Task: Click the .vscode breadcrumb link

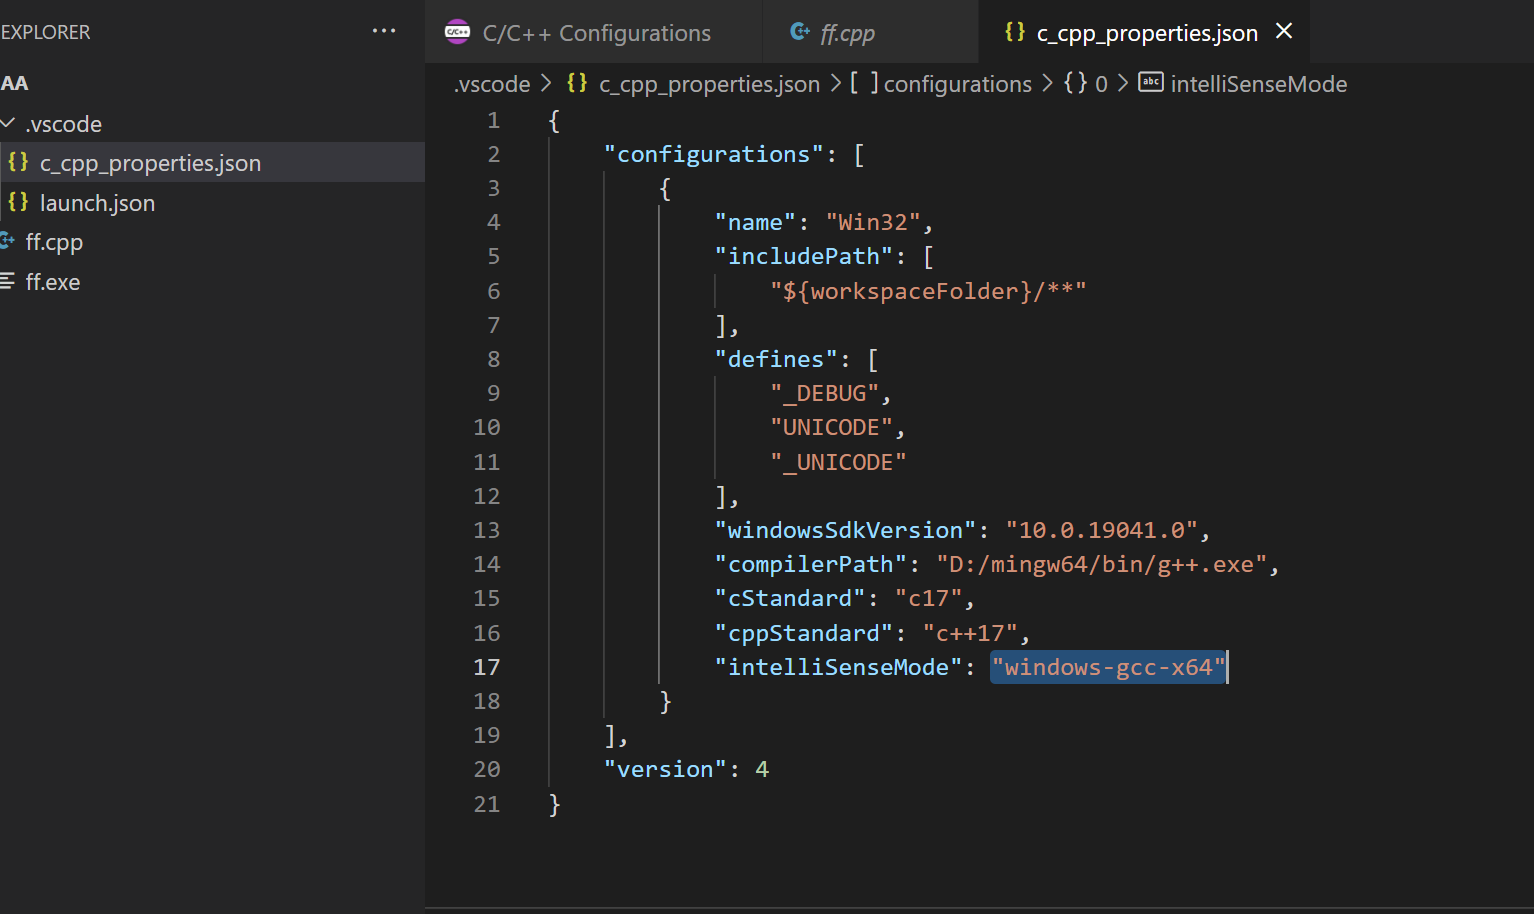Action: [491, 83]
